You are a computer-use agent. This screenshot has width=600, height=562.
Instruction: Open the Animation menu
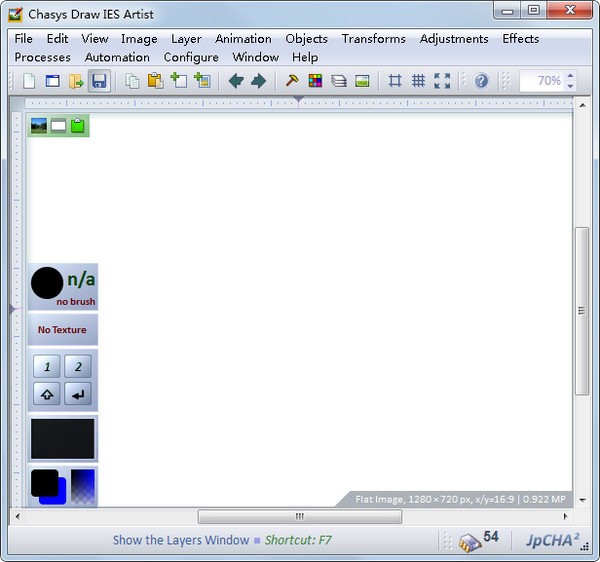[243, 39]
